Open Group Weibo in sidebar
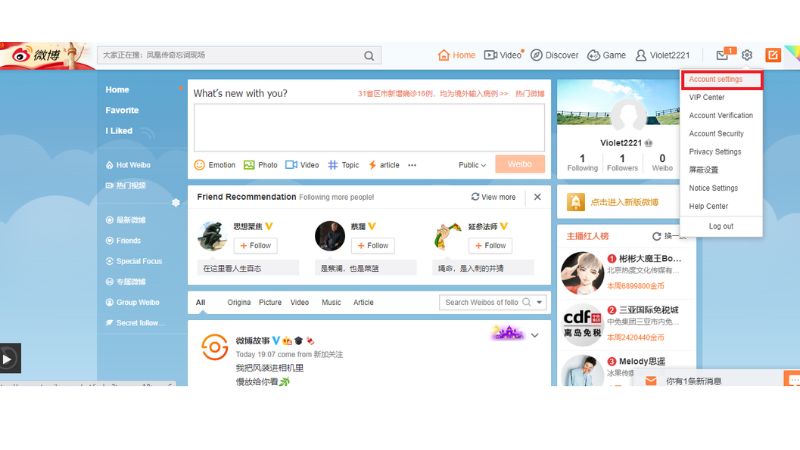The height and width of the screenshot is (450, 800). coord(132,303)
